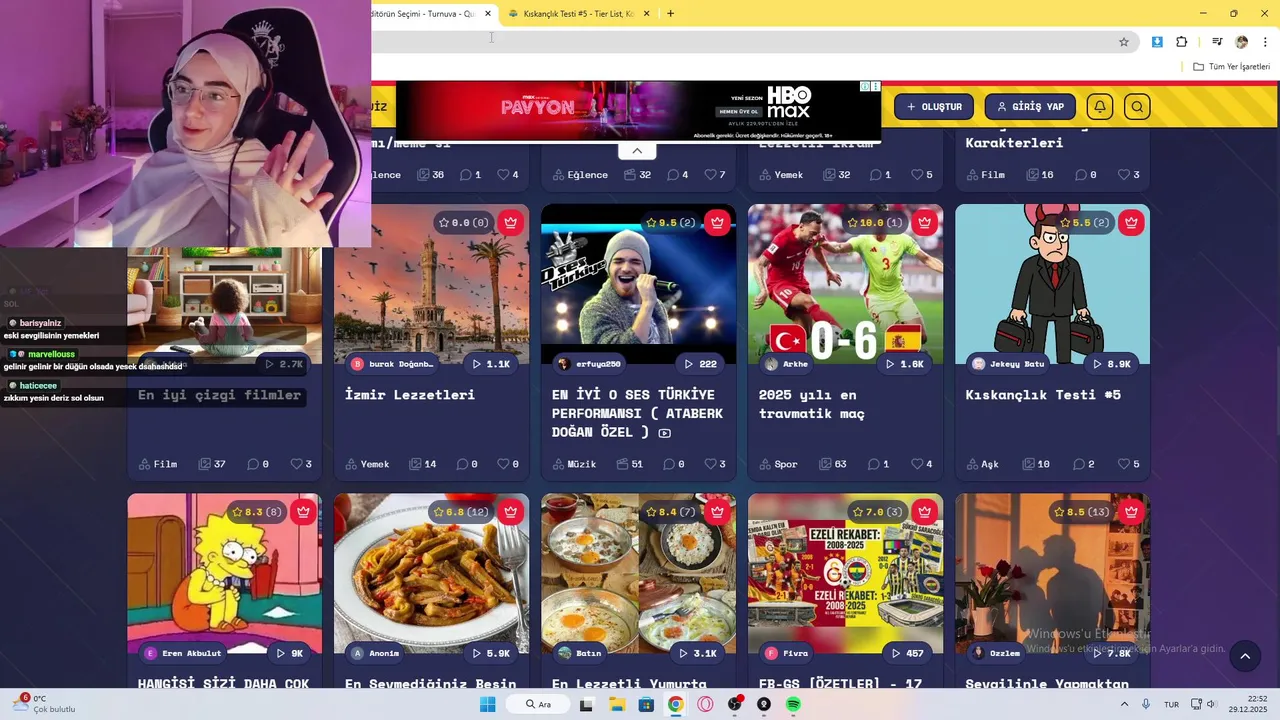Open the okra dish thumbnail

pos(431,573)
